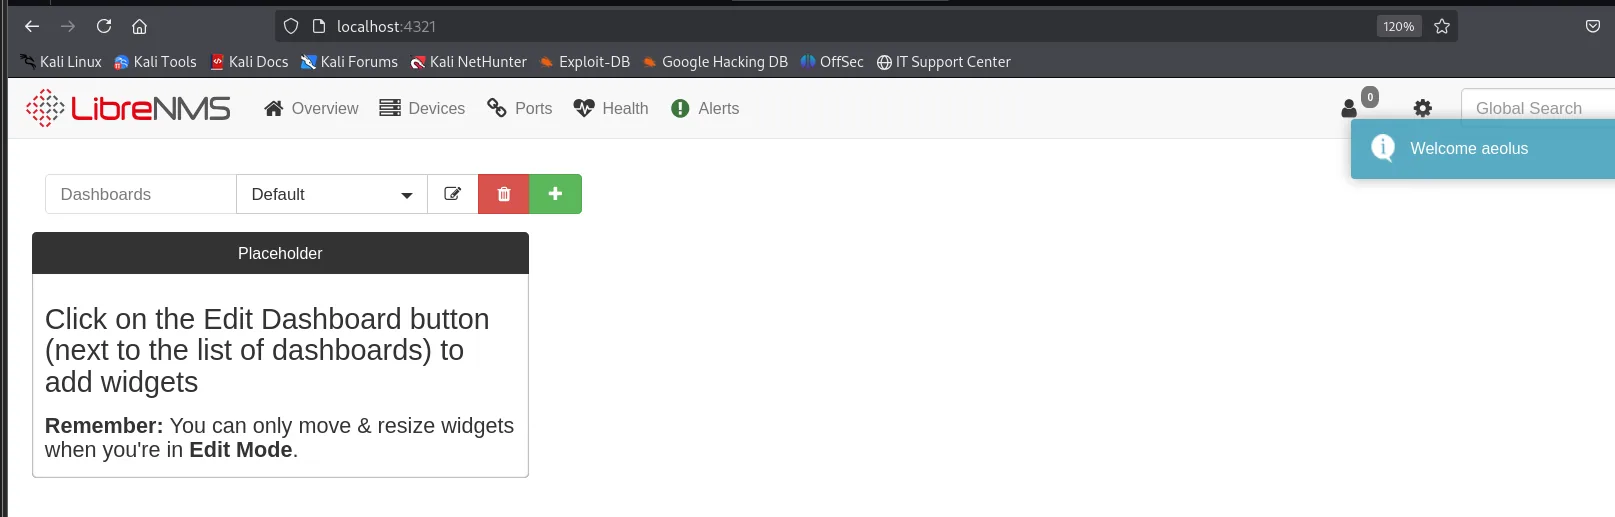
Task: Open the user account icon menu
Action: coord(1349,109)
